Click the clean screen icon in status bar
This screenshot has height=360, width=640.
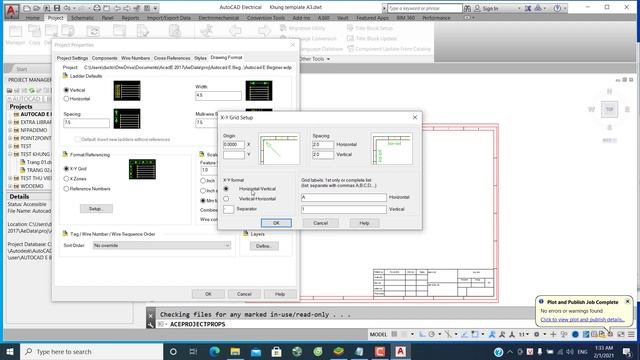tap(621, 334)
